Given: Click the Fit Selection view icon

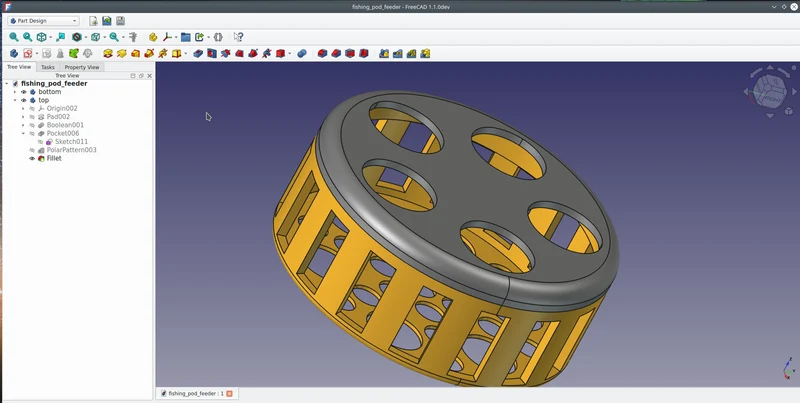Looking at the screenshot, I should pos(28,37).
